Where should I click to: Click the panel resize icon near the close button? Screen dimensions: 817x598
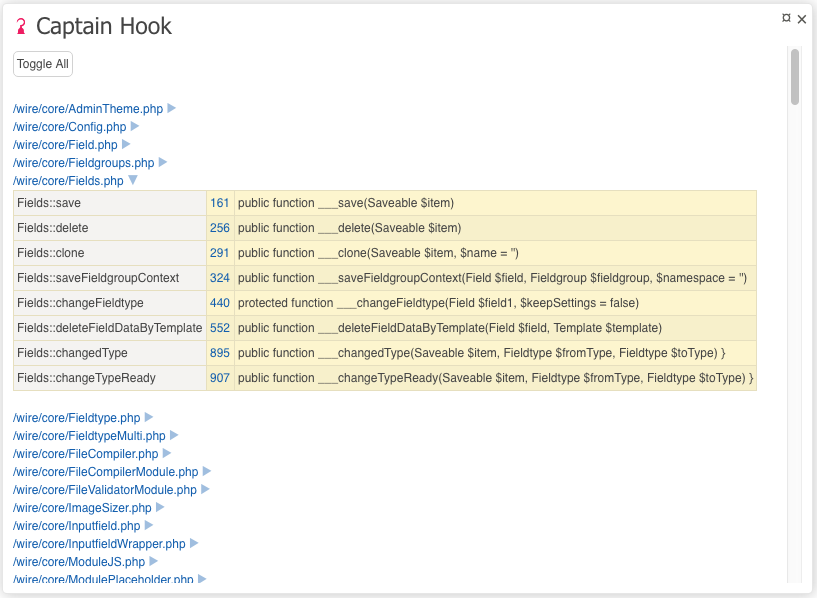click(x=786, y=18)
